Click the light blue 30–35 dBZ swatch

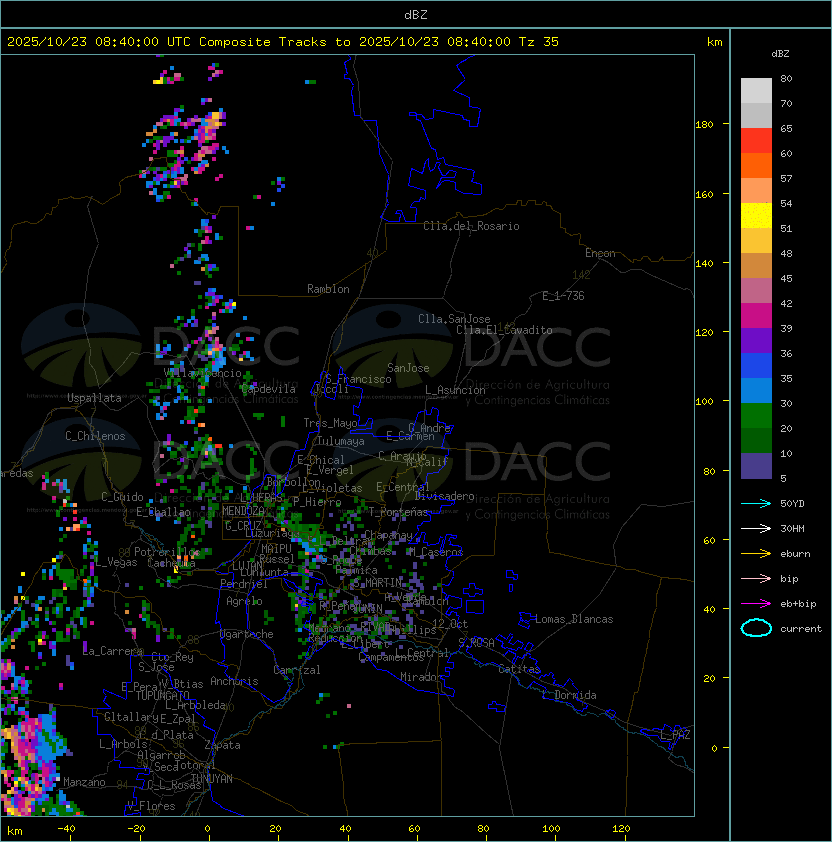point(756,390)
